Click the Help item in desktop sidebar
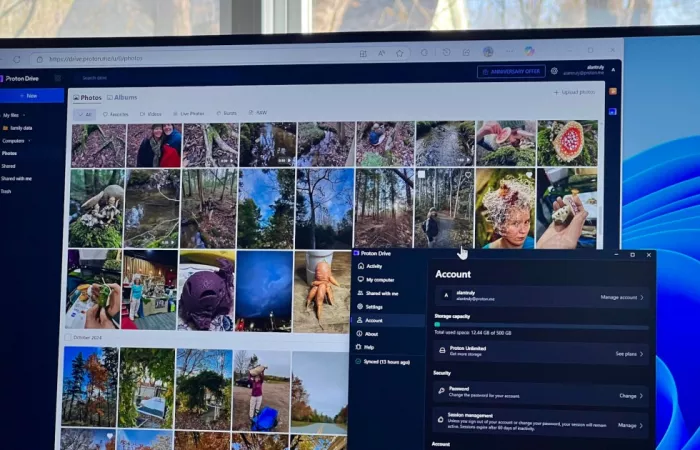 point(370,347)
